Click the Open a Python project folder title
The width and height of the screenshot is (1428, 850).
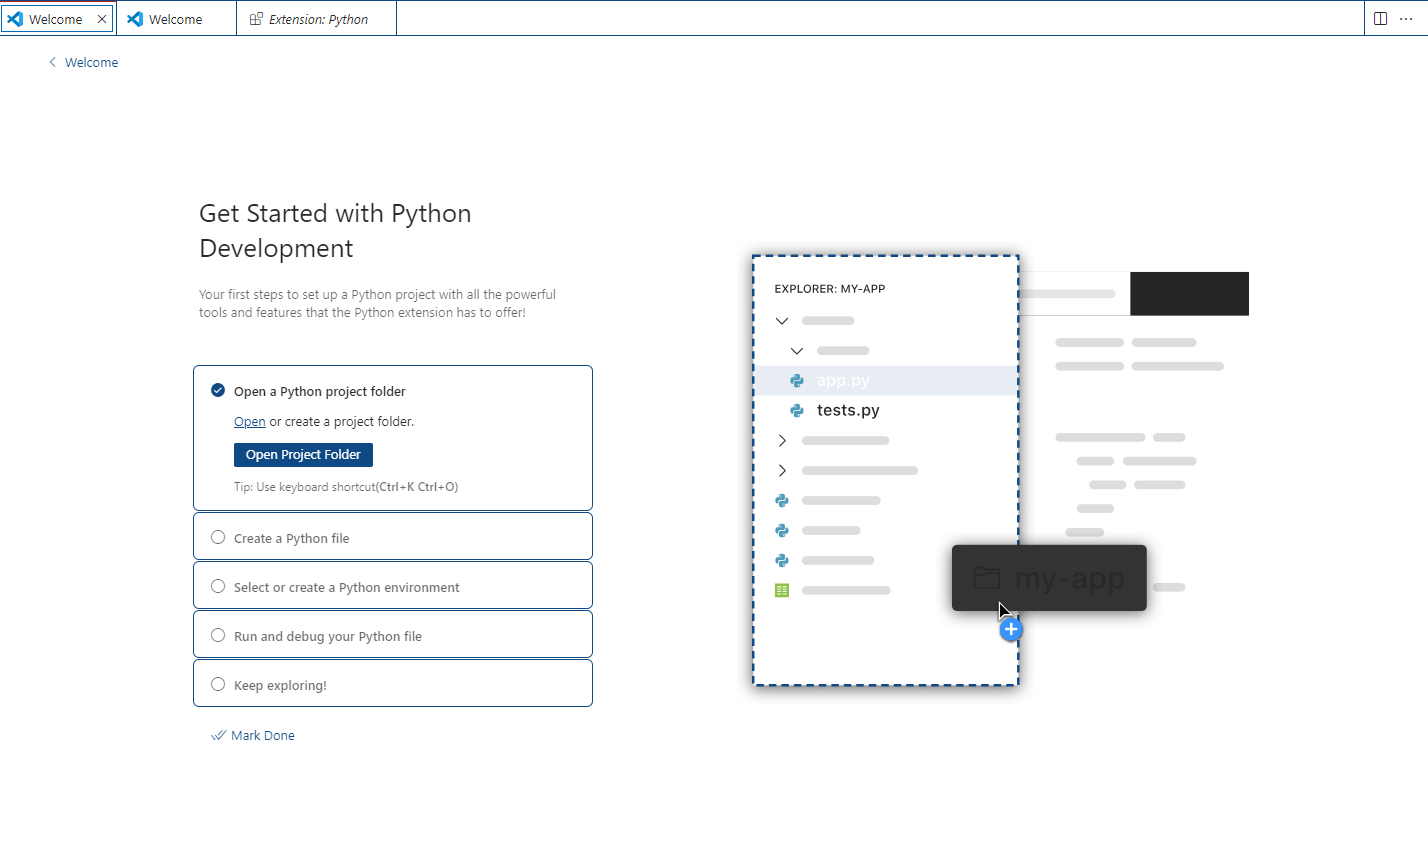320,391
